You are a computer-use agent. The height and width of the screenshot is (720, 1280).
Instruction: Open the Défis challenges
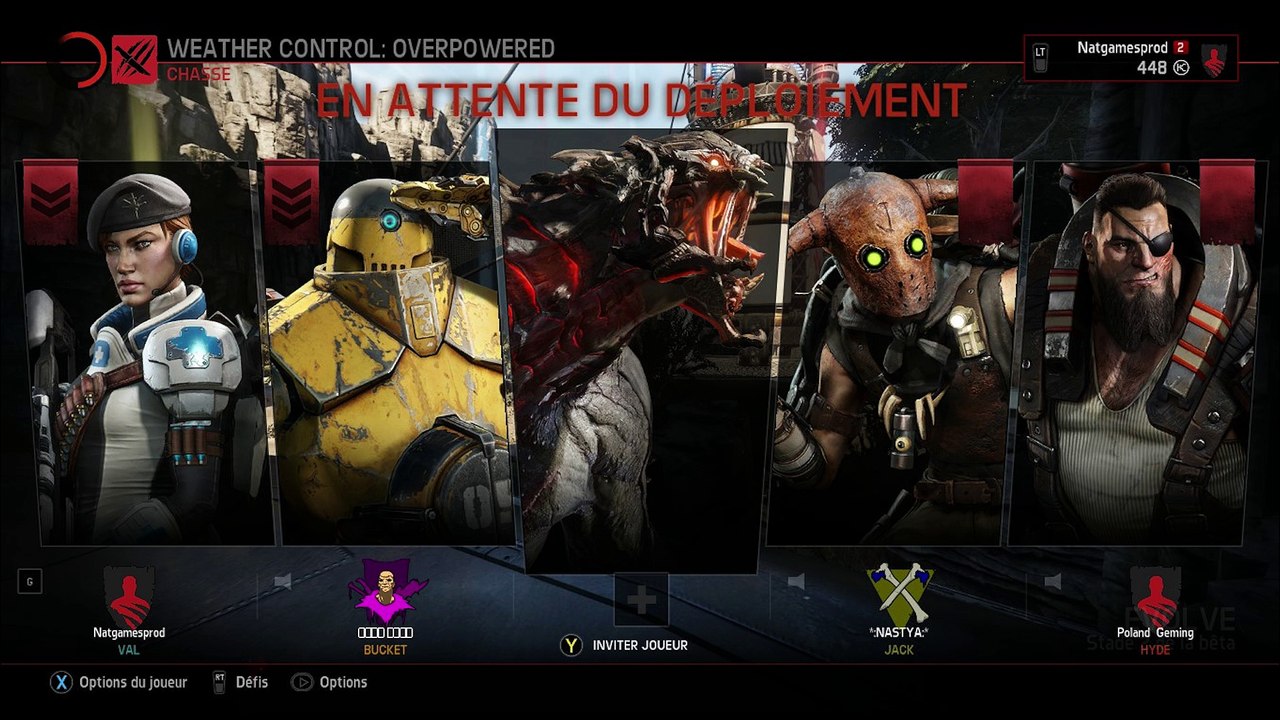point(252,682)
